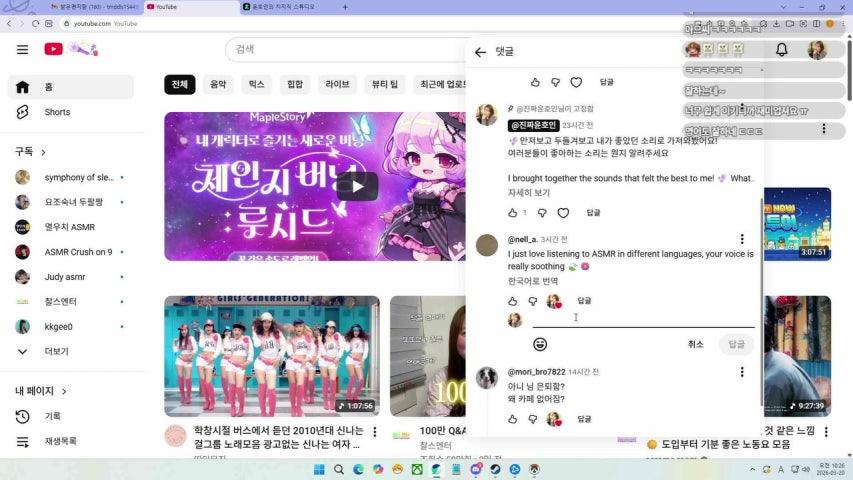
Task: Click the reply text input field
Action: pos(642,319)
